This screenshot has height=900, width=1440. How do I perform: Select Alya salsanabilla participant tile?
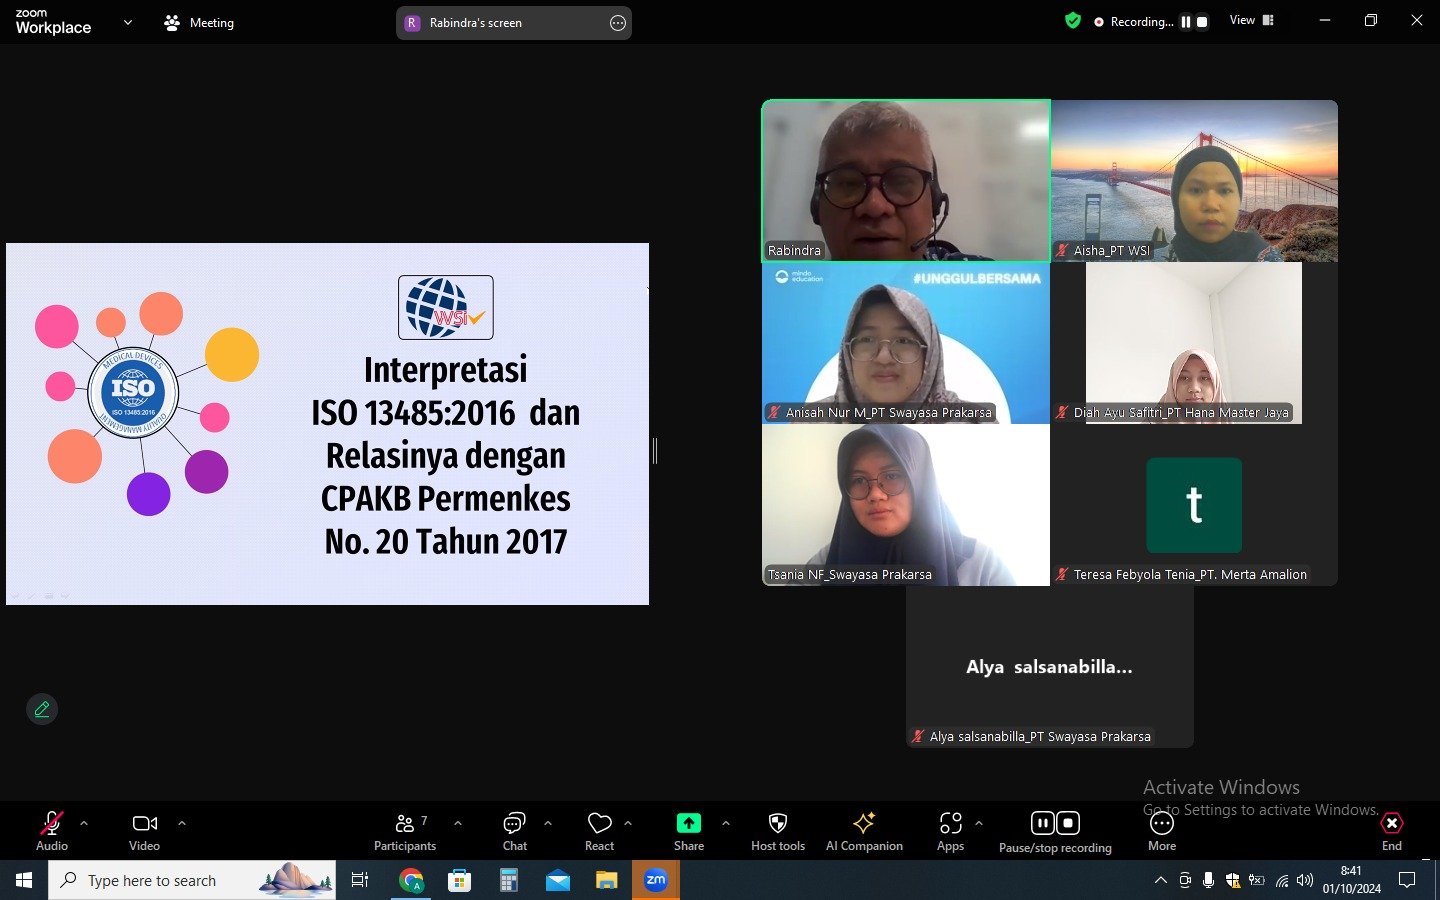pyautogui.click(x=1050, y=667)
